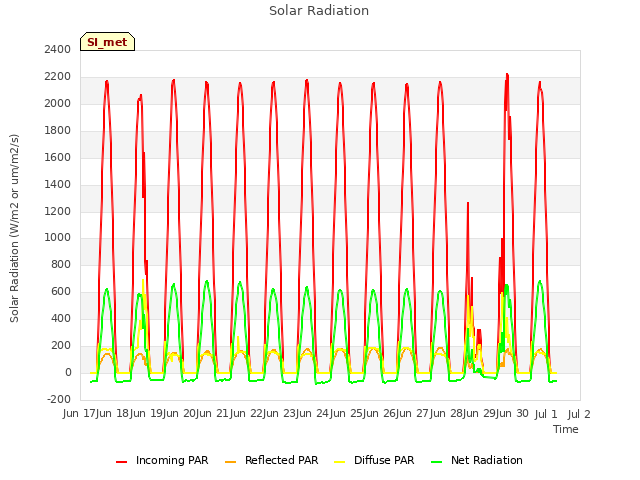This screenshot has width=640, height=480.
Task: Click the 23Jun x-axis tick label
Action: [298, 414]
